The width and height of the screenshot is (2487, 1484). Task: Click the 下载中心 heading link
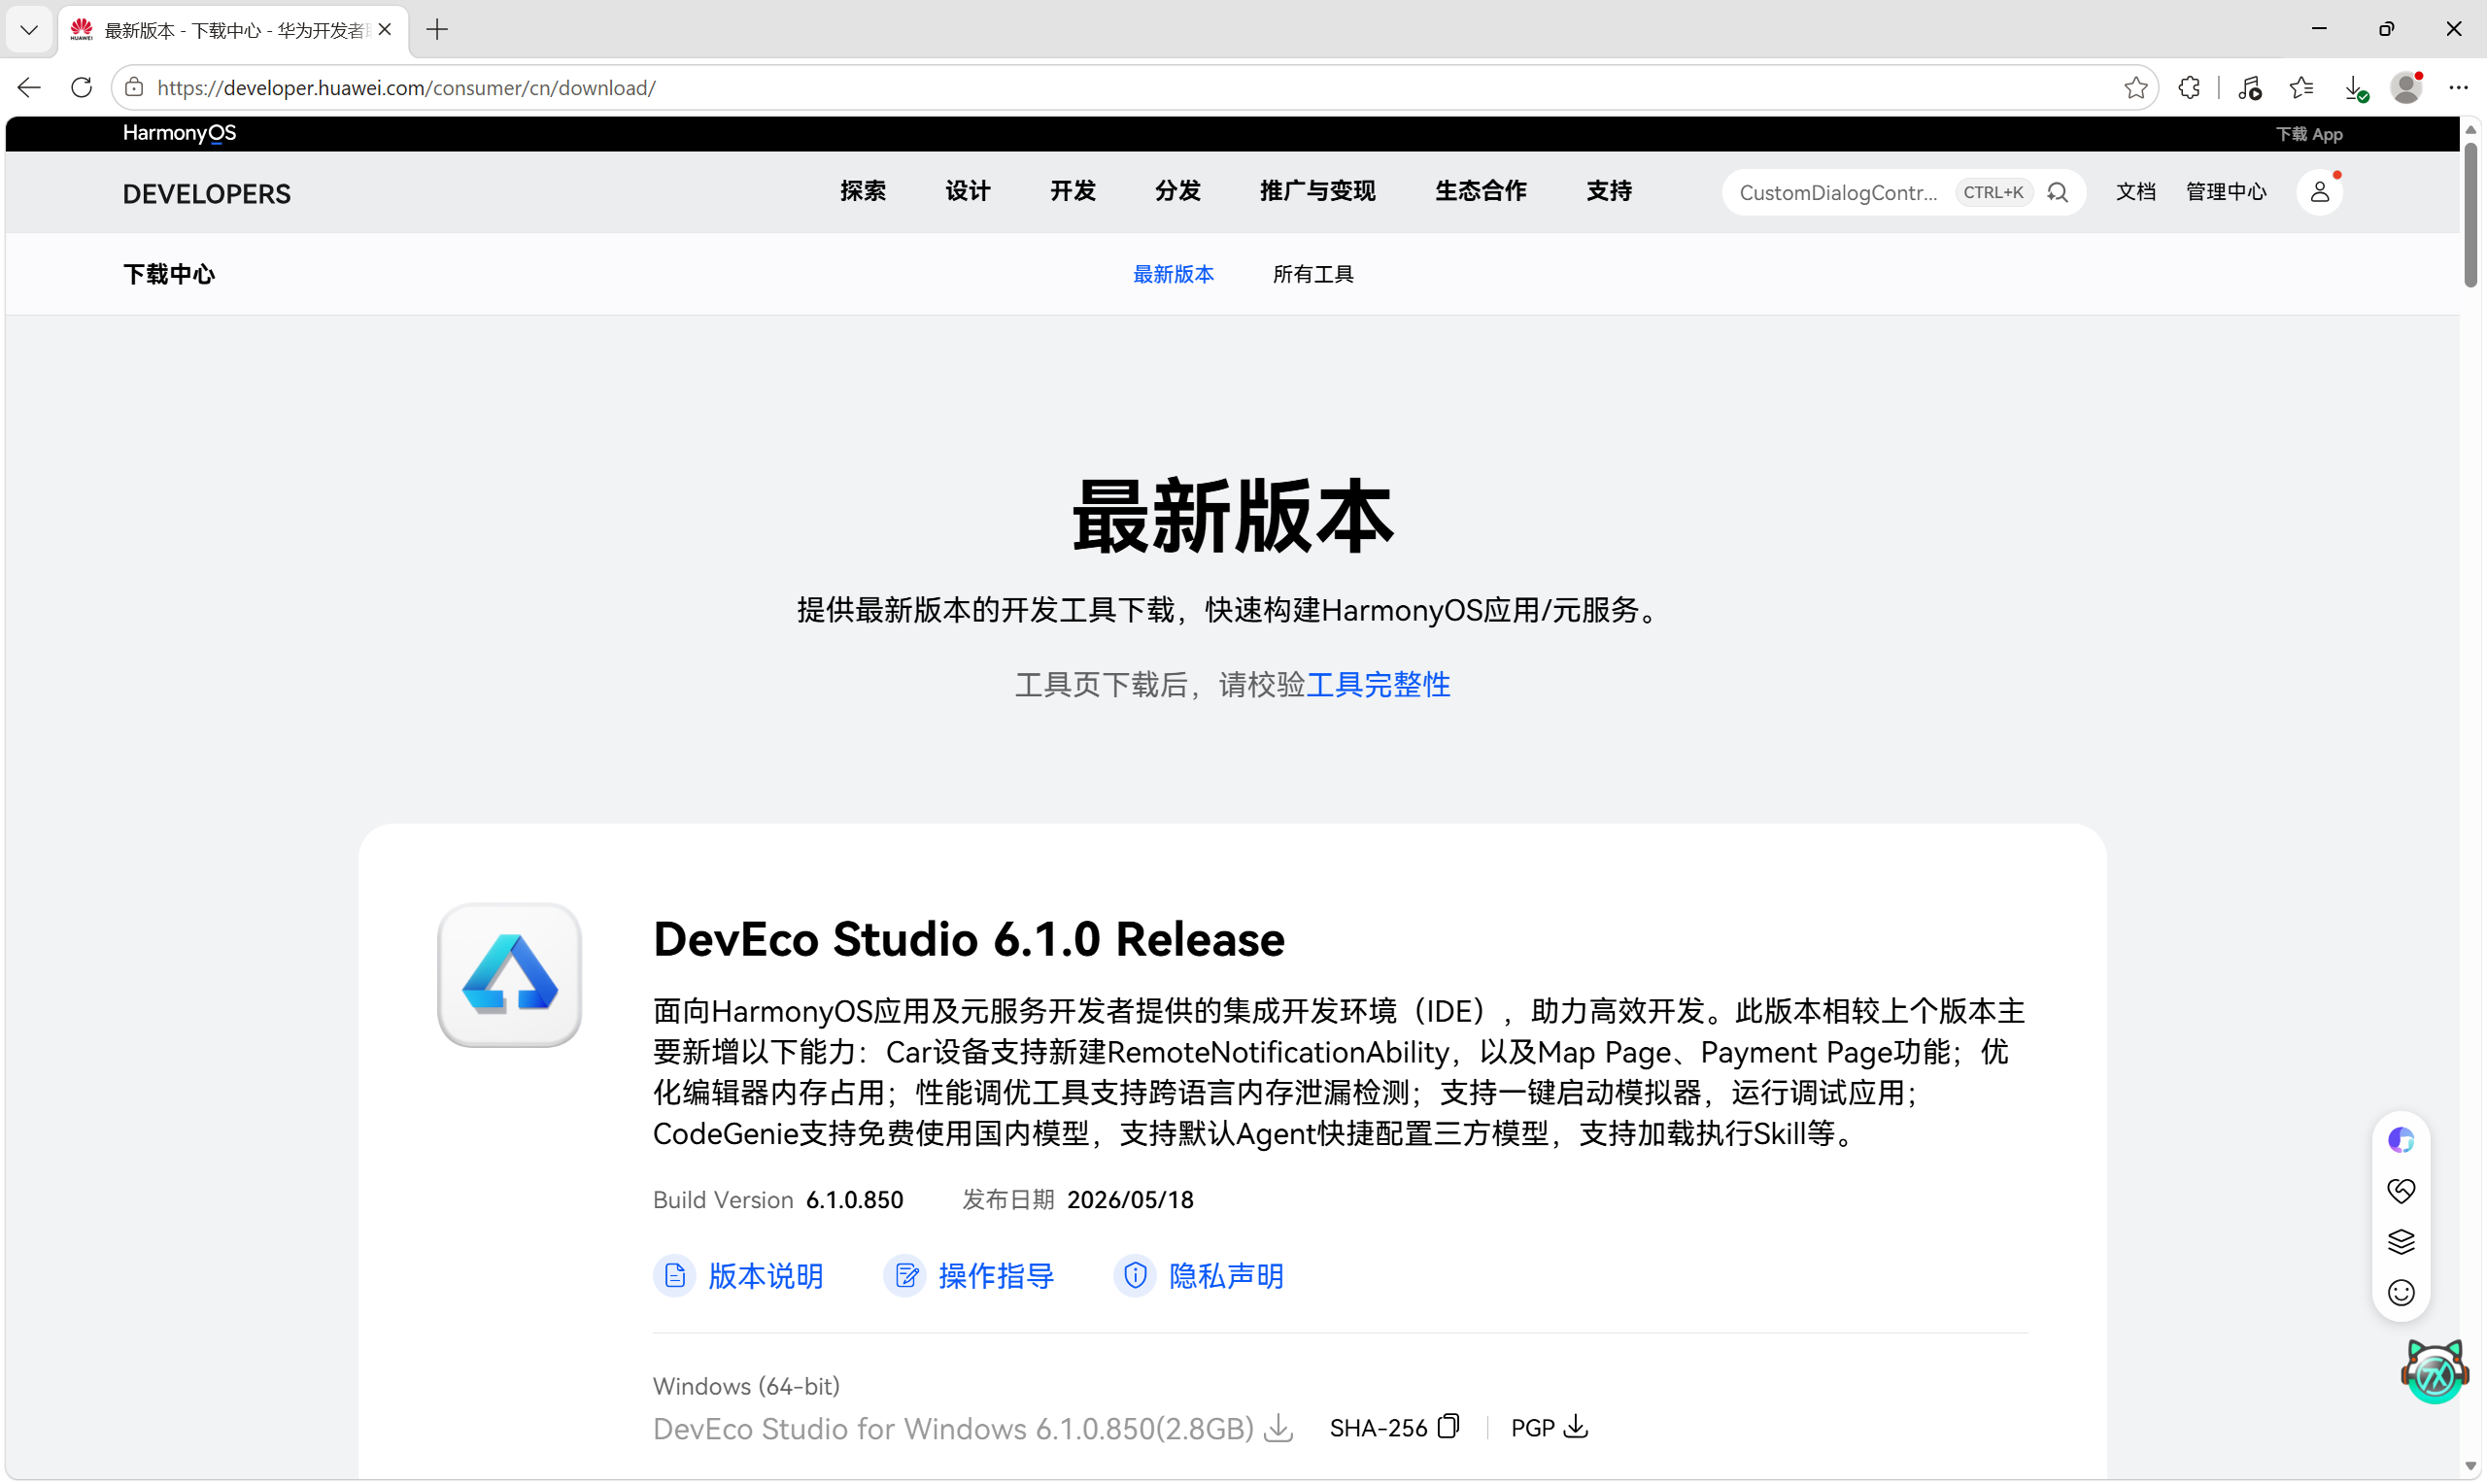168,275
